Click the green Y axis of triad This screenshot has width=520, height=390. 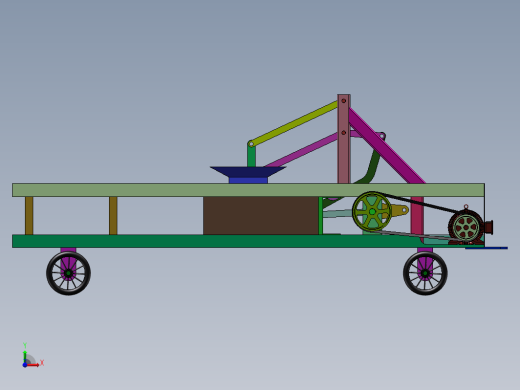[25, 357]
